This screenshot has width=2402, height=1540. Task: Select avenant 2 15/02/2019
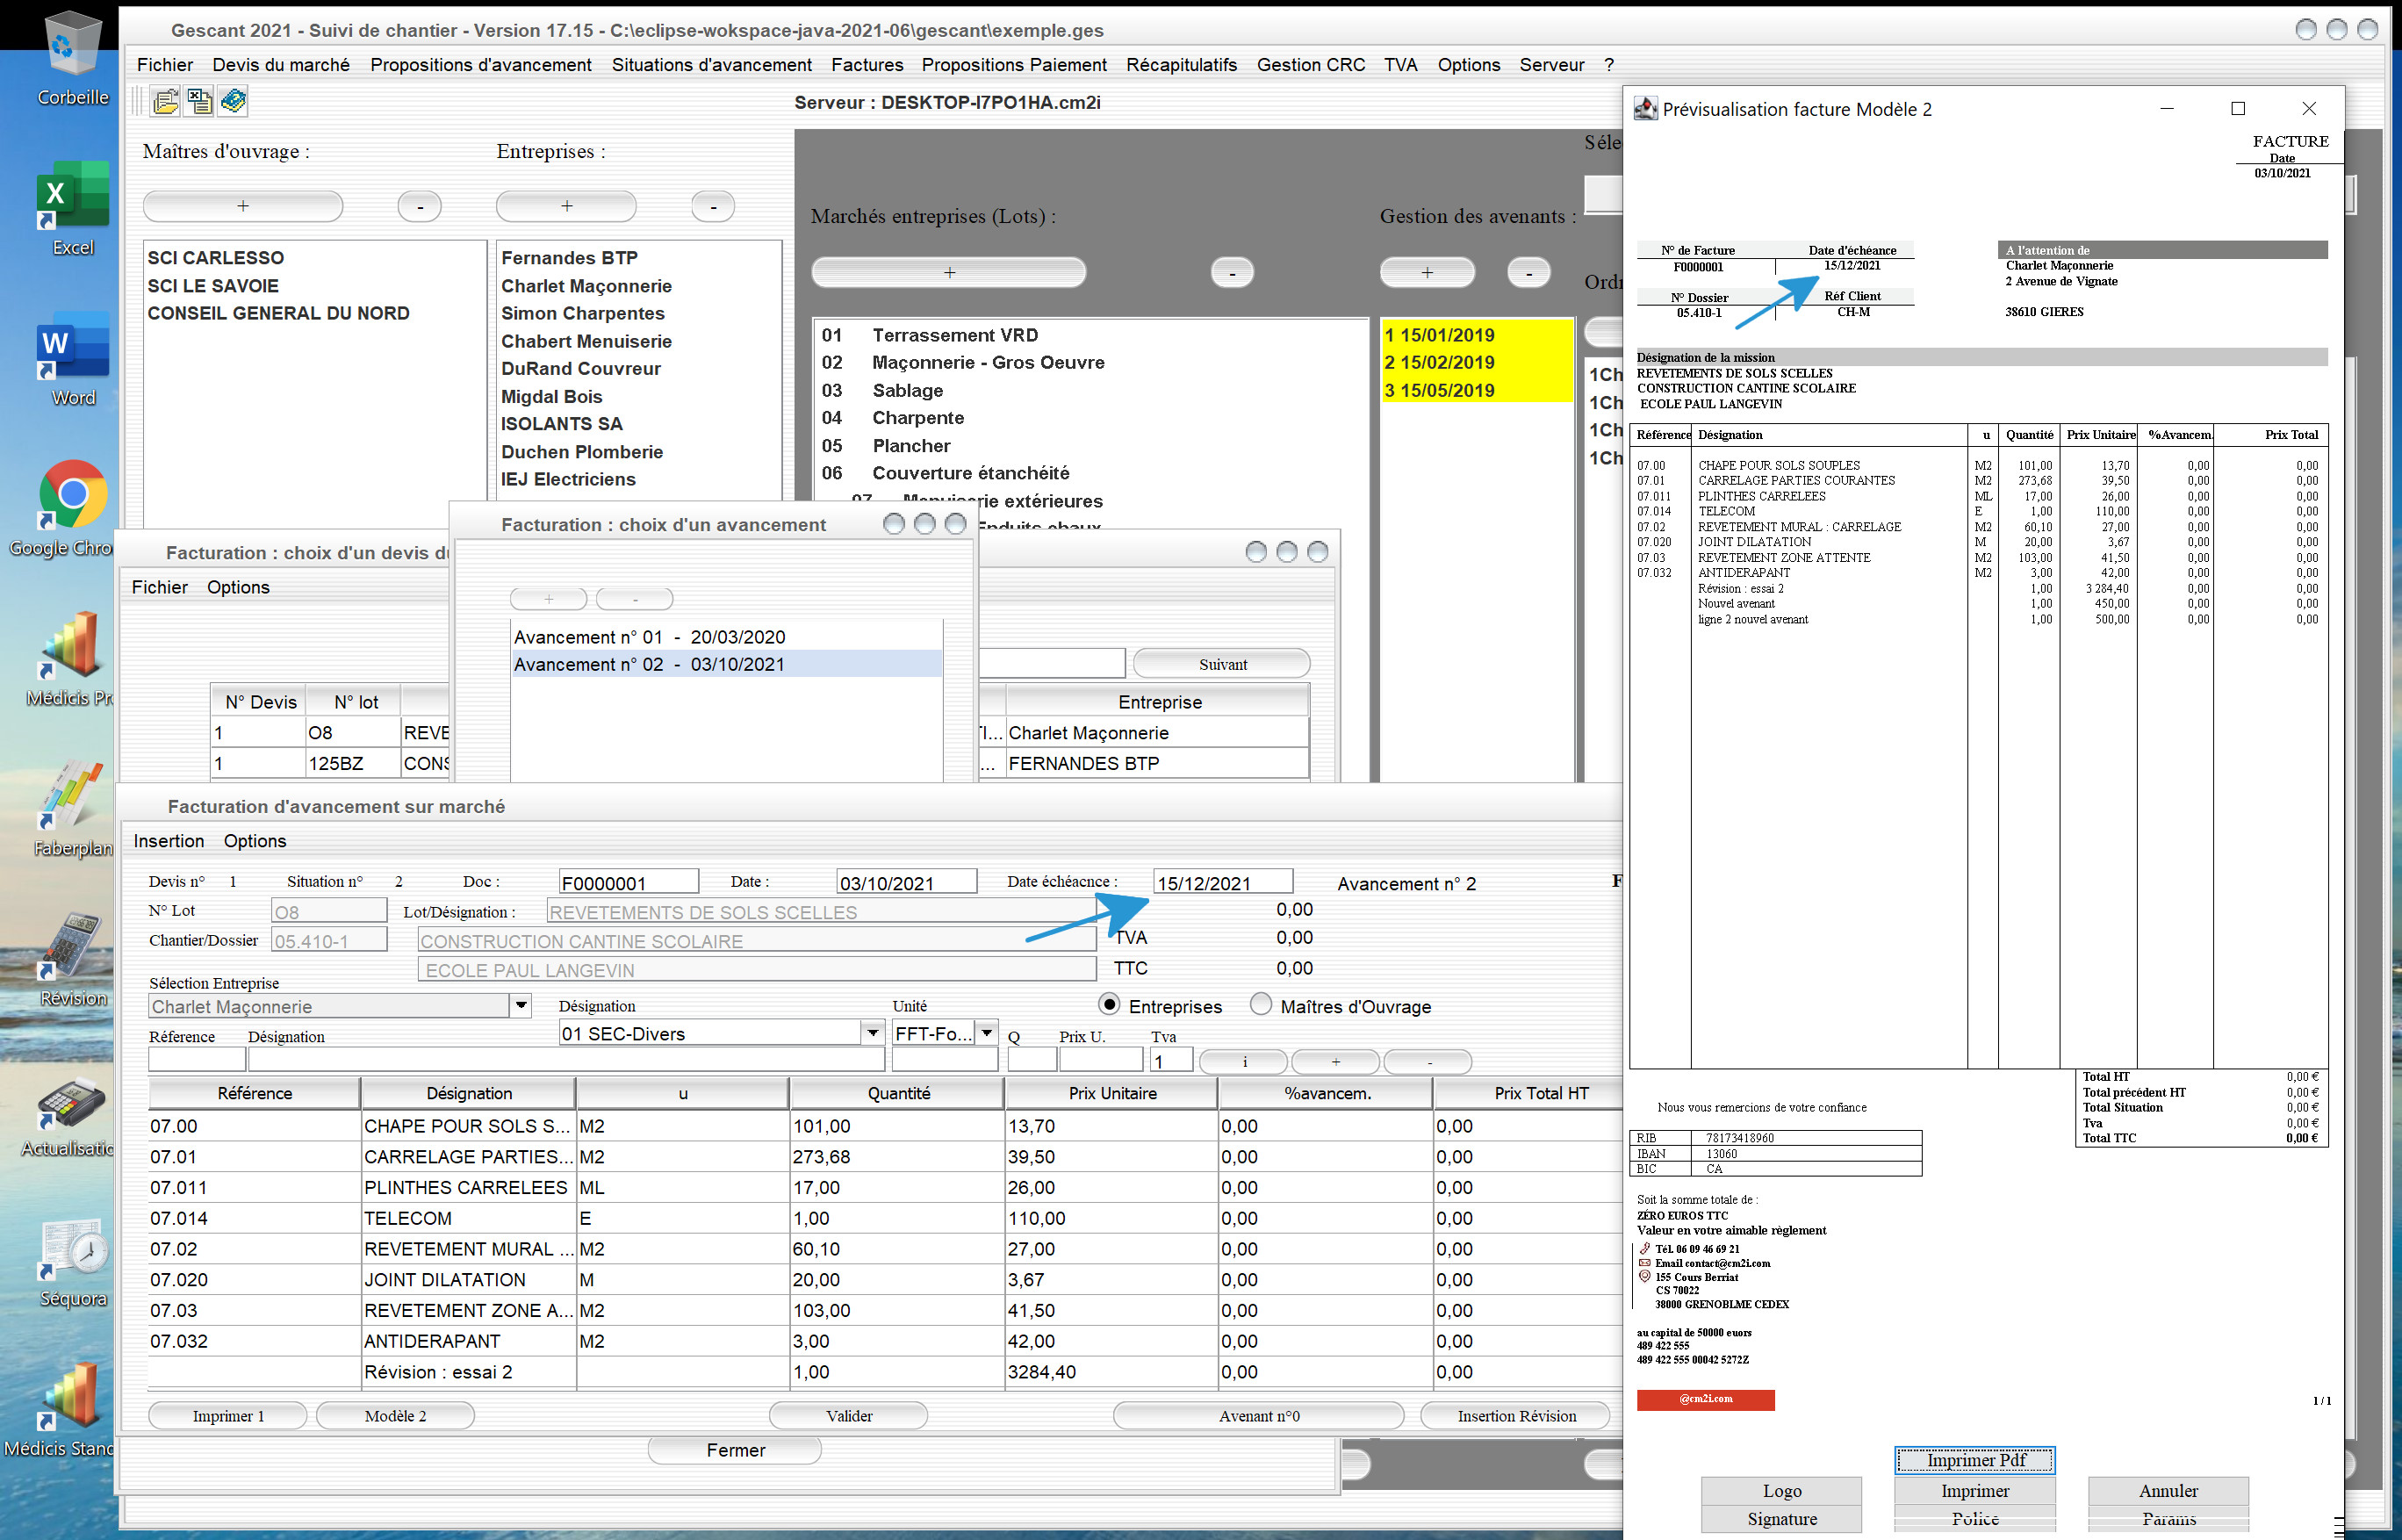click(1476, 362)
